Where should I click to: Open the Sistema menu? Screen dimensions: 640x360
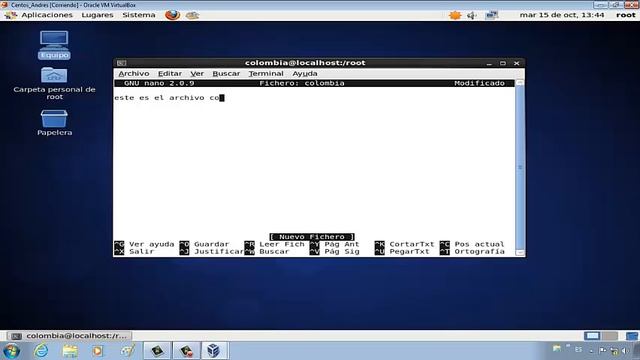tap(139, 15)
